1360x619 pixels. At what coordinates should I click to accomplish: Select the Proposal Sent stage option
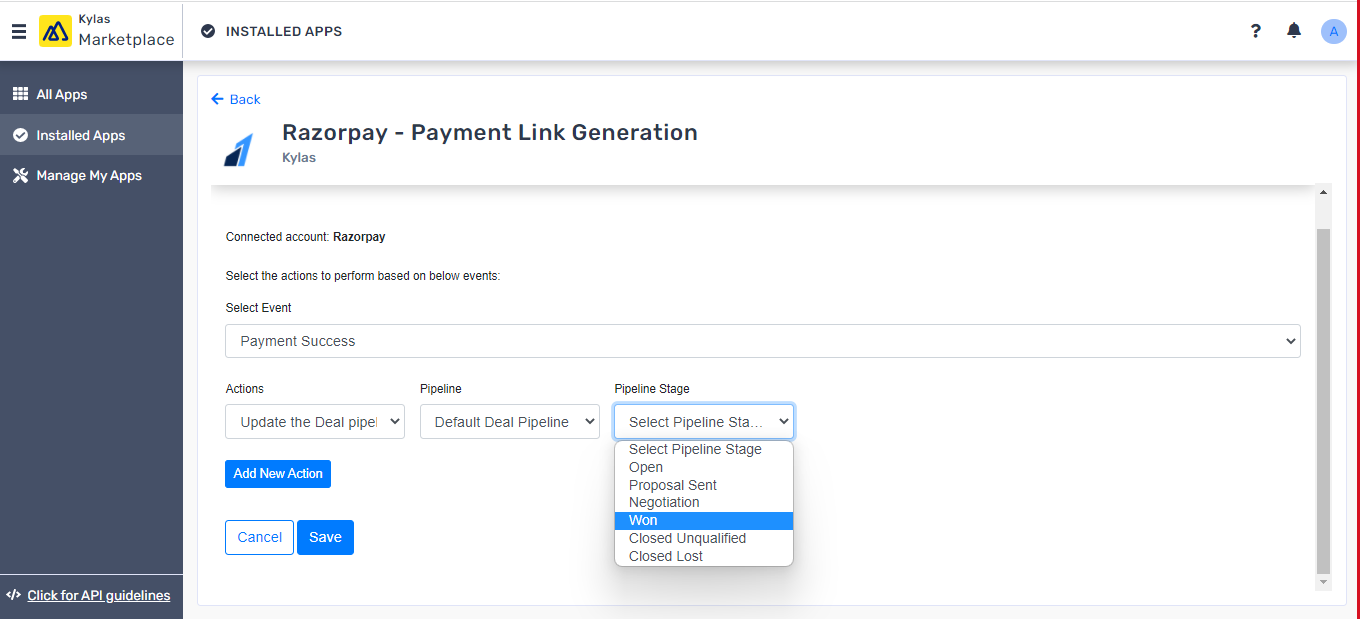(x=704, y=485)
